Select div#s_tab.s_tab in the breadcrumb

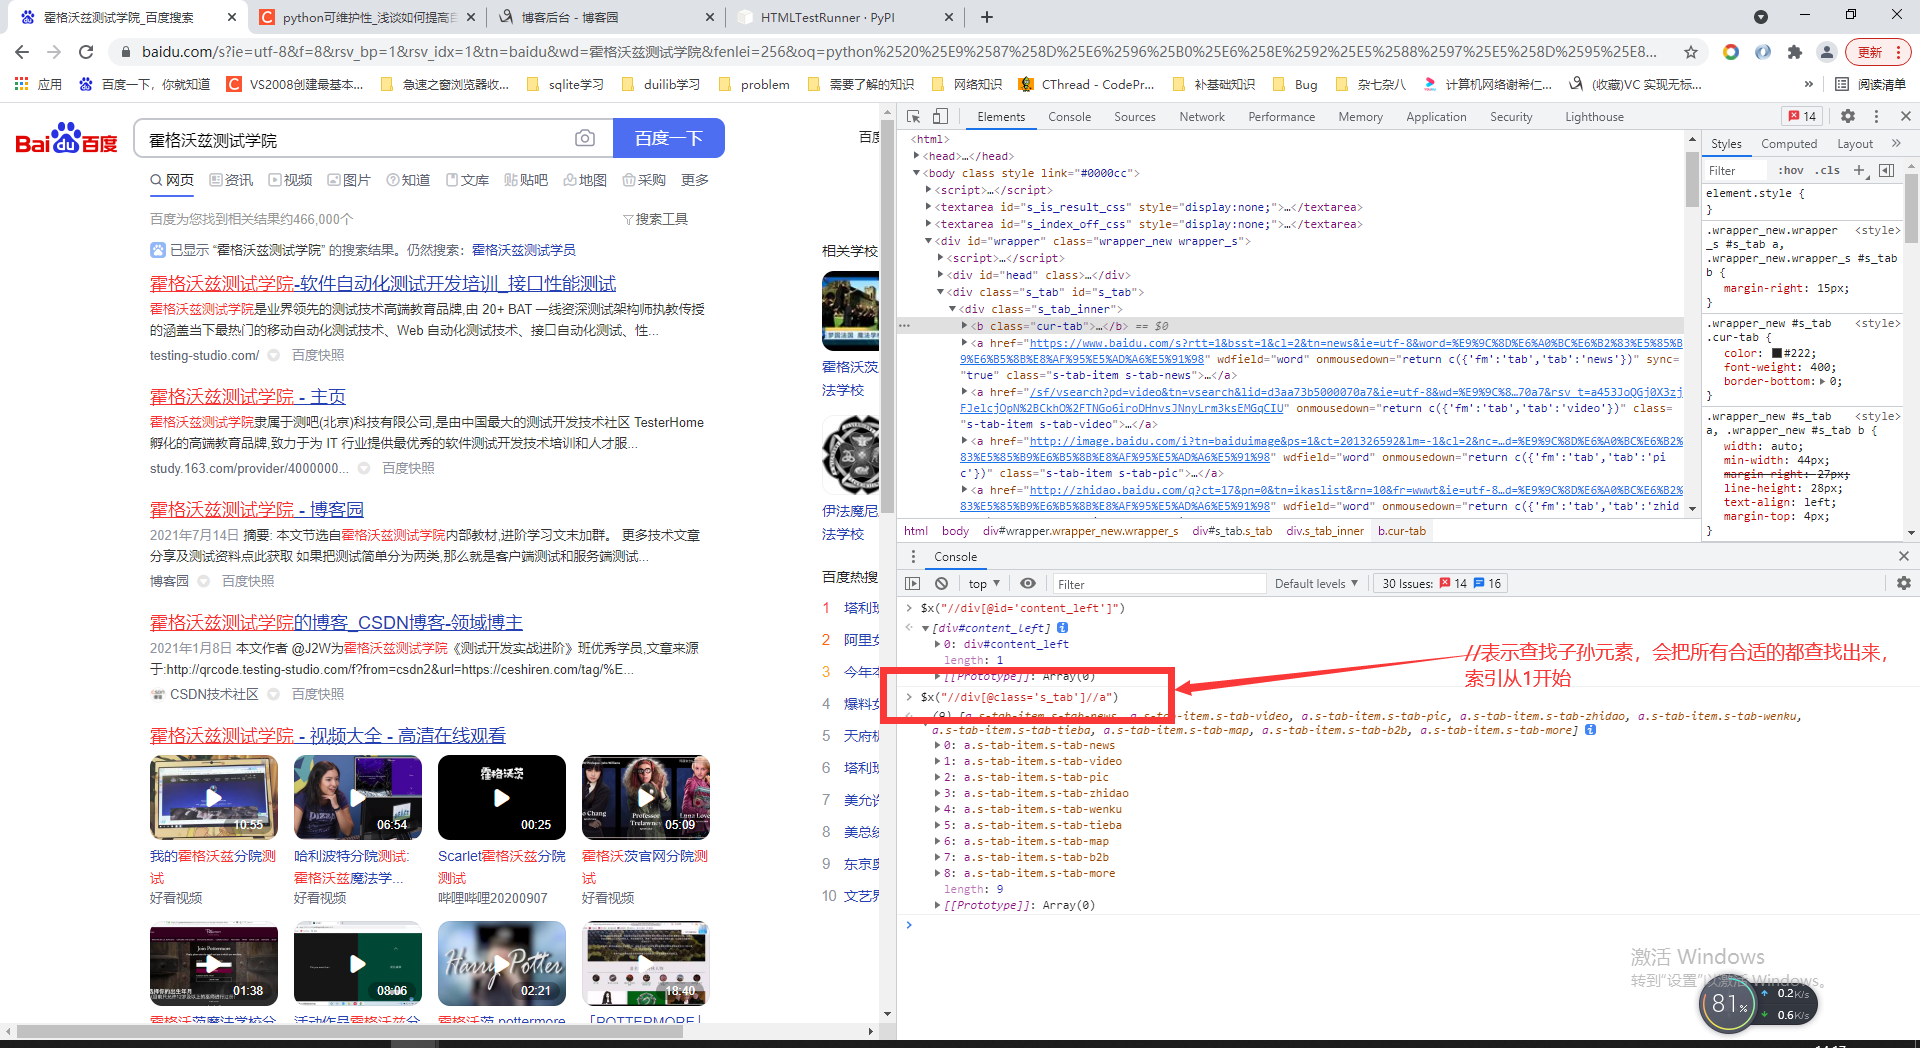[x=1232, y=531]
